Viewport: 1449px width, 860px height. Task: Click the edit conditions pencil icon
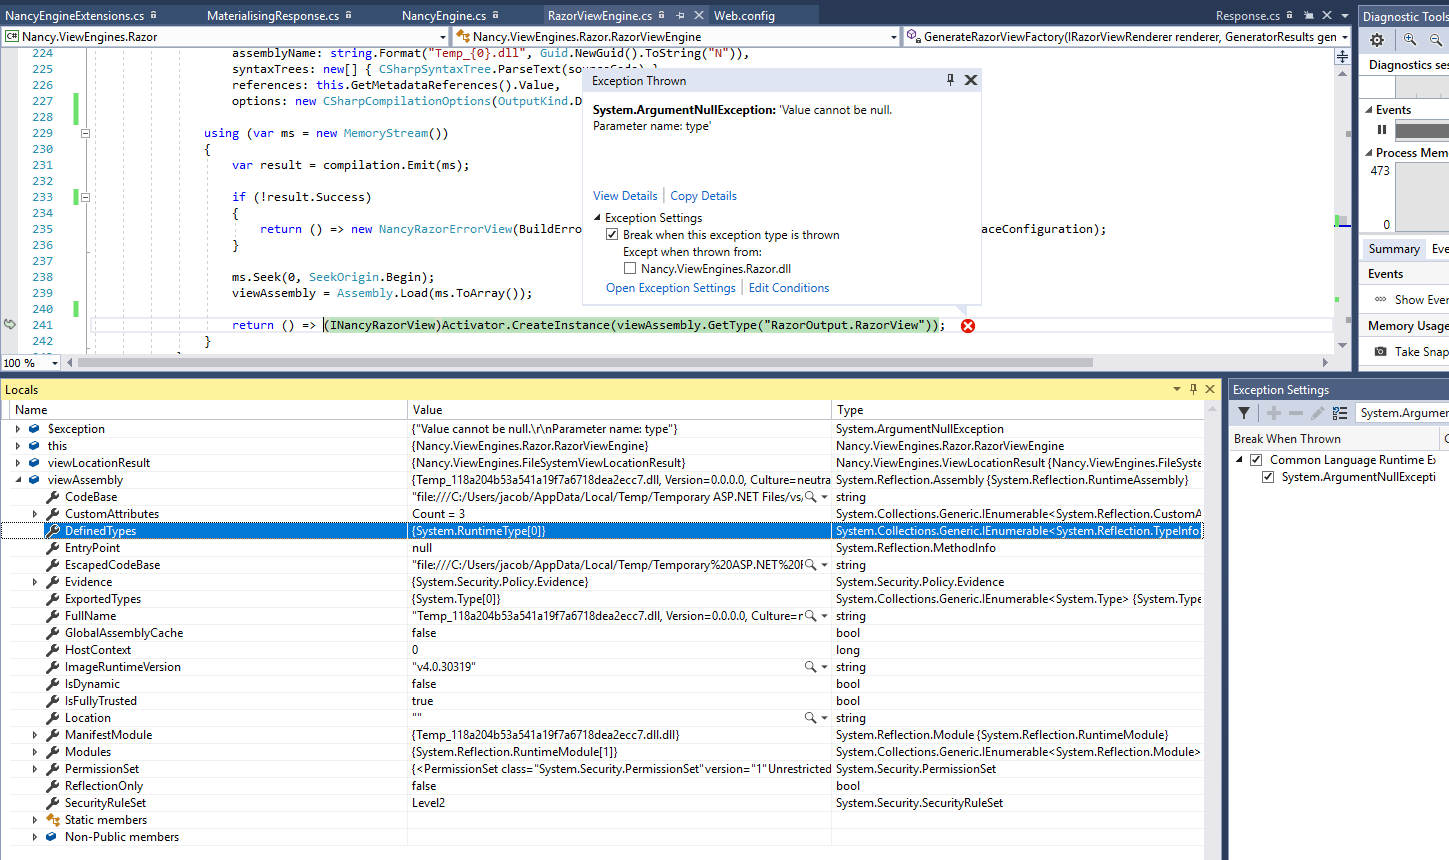point(1318,413)
